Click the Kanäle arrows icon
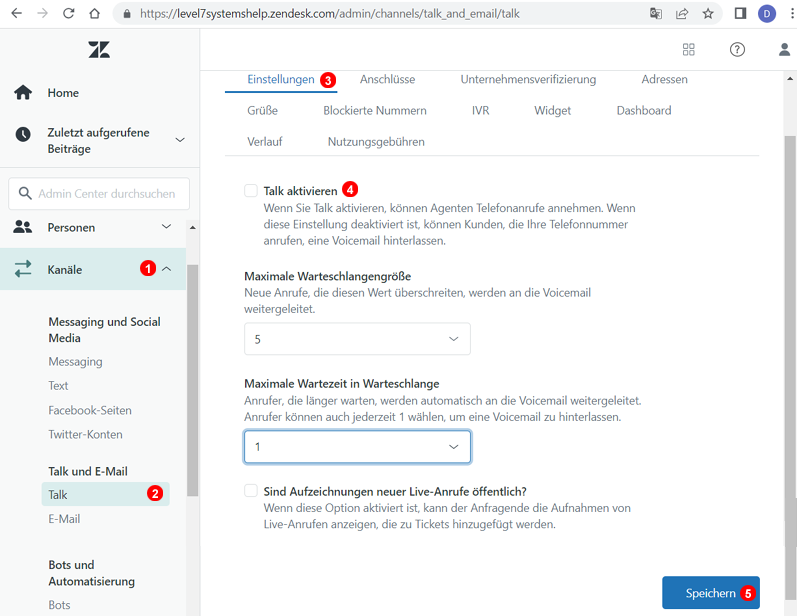This screenshot has width=797, height=616. point(23,269)
